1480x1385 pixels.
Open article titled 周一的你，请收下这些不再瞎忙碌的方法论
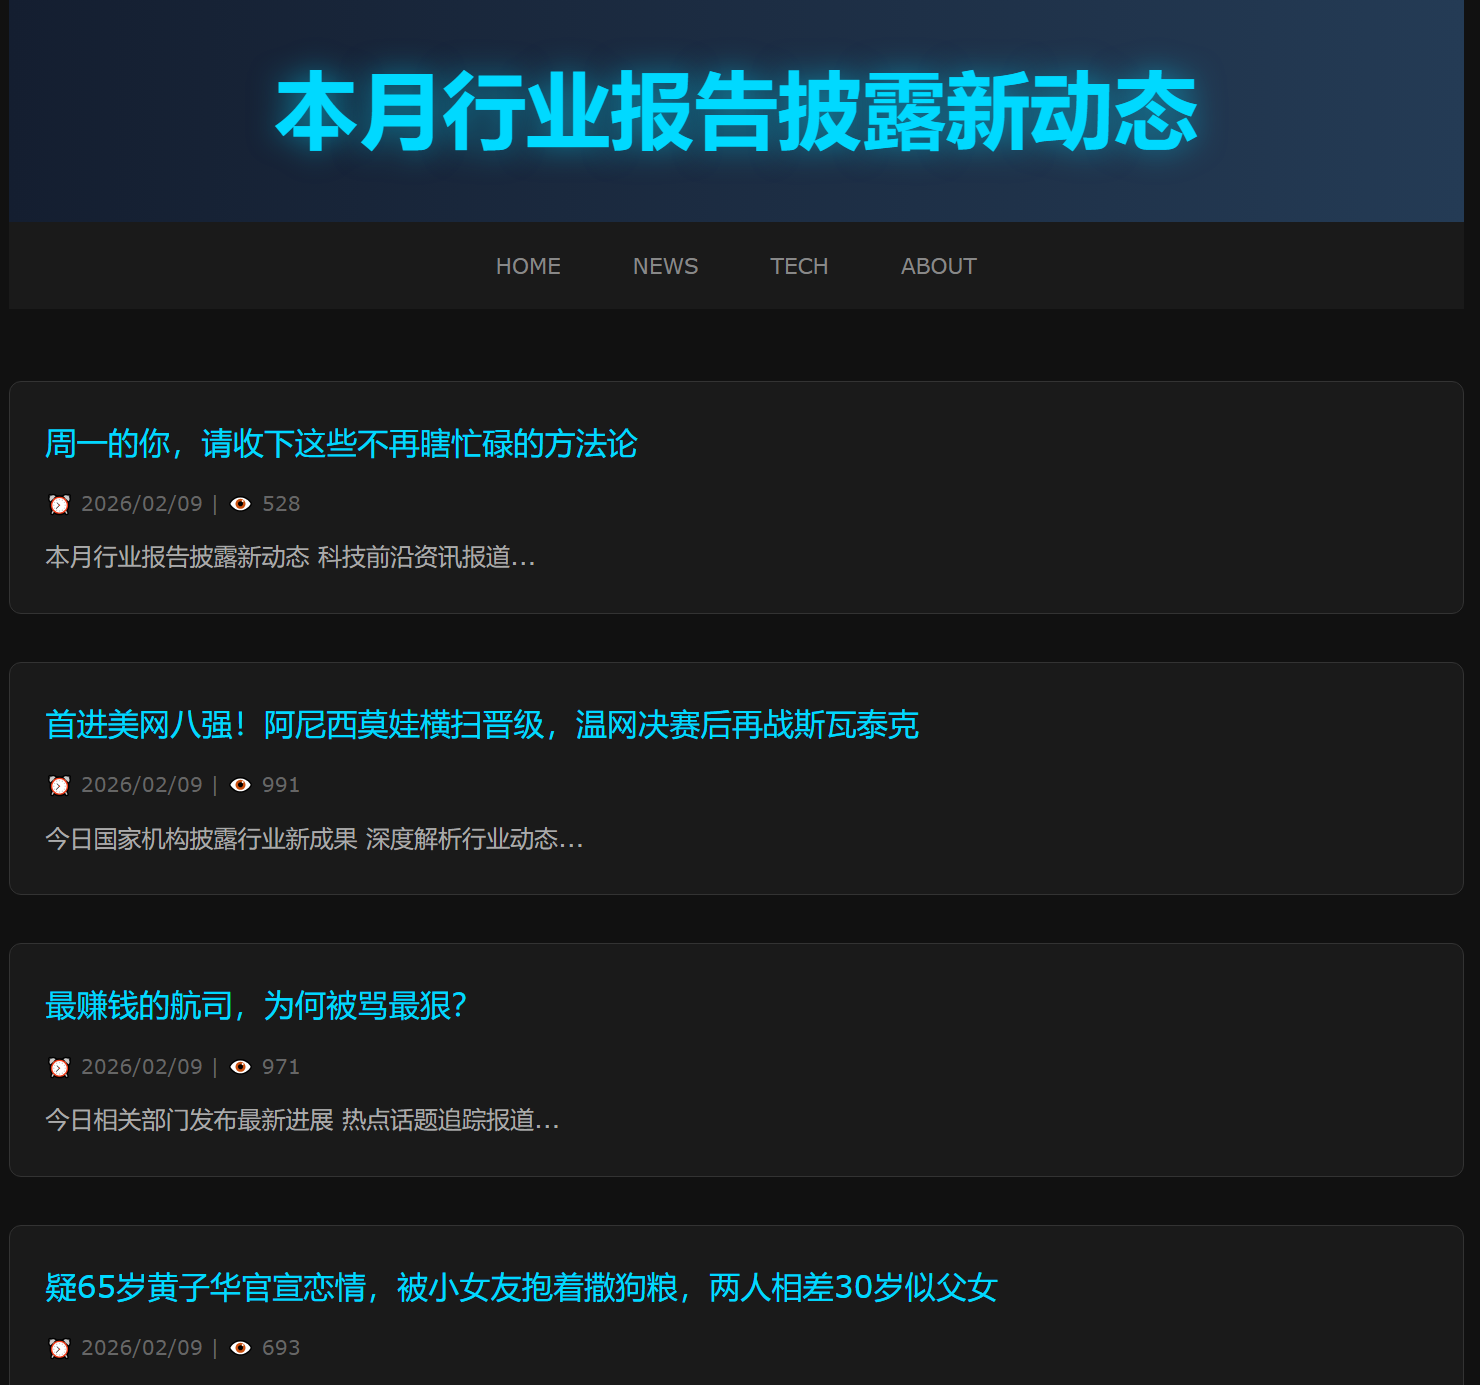click(341, 444)
